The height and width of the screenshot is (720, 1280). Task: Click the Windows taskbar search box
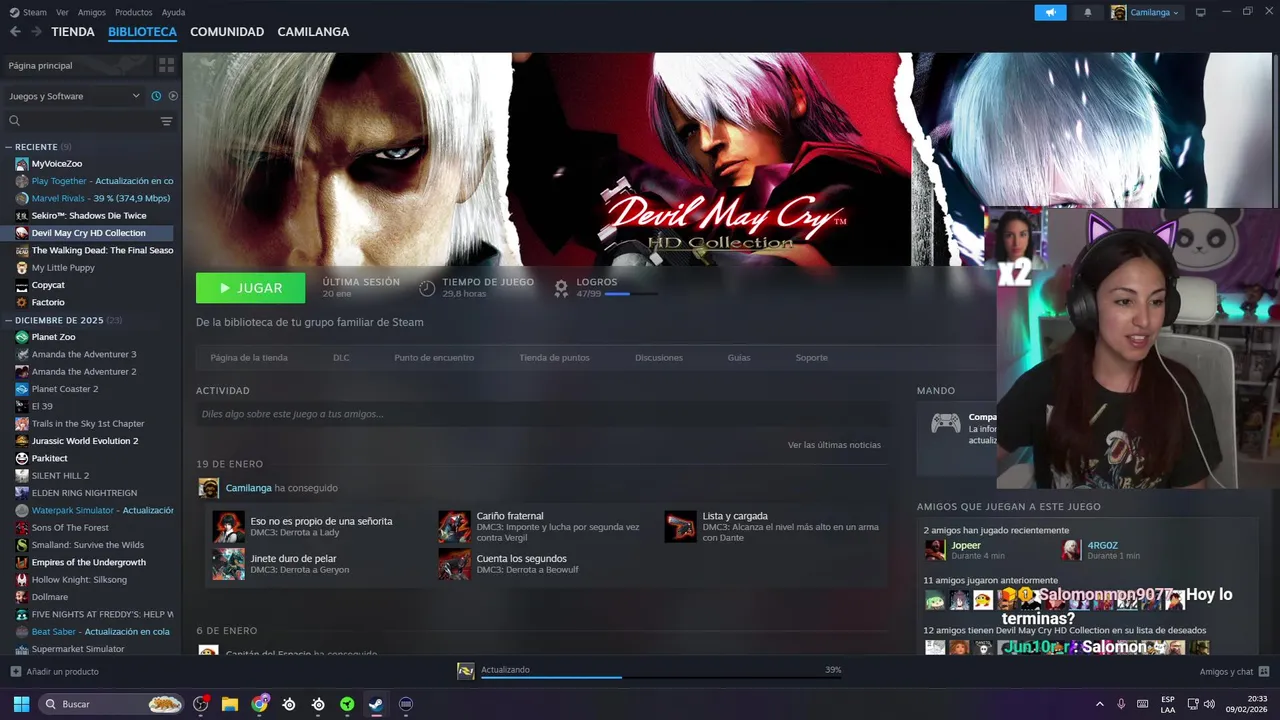click(x=113, y=704)
